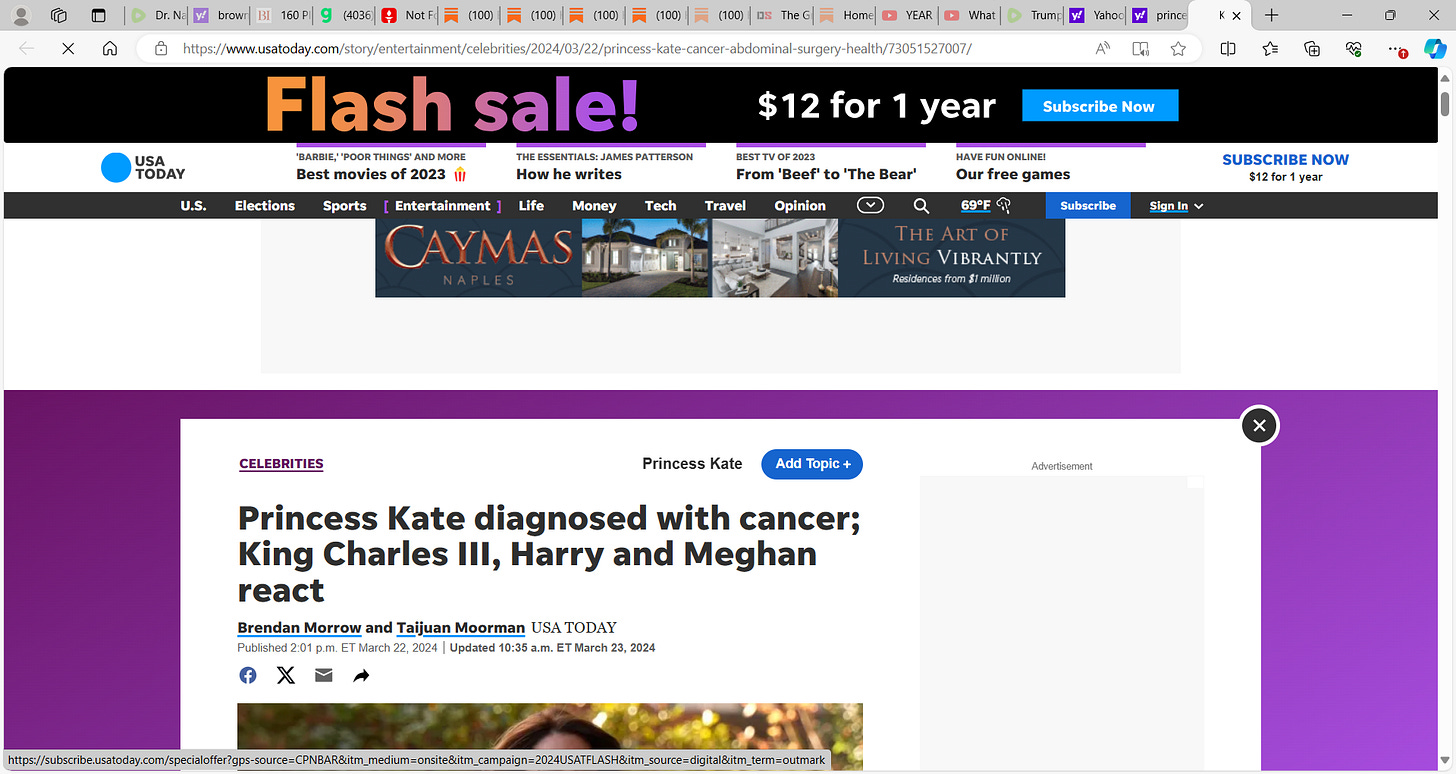Click the USA TODAY logo

point(143,167)
